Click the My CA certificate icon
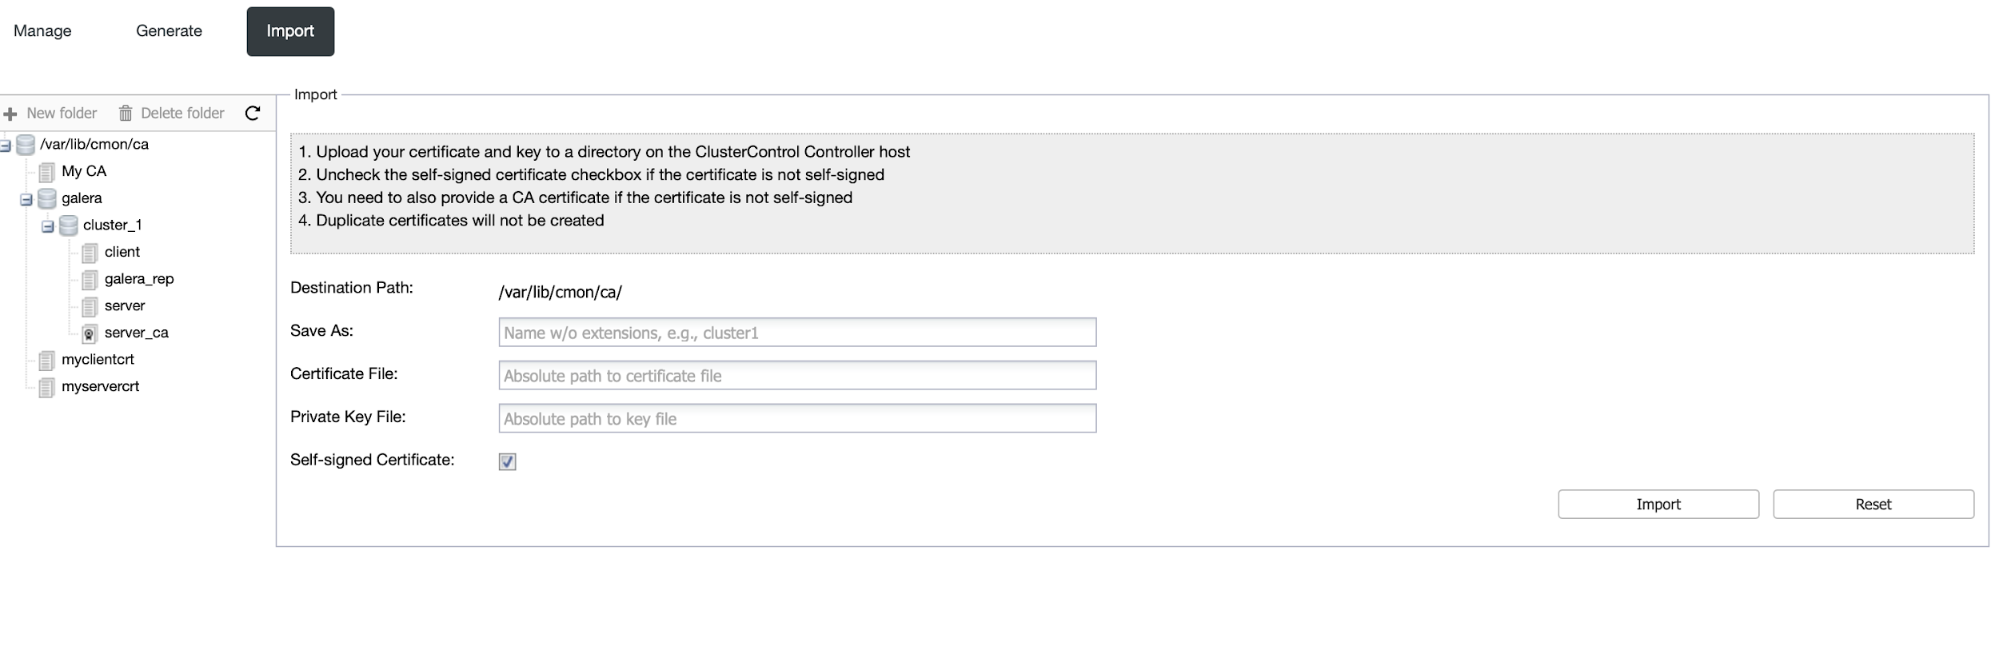This screenshot has height=667, width=1999. [46, 172]
